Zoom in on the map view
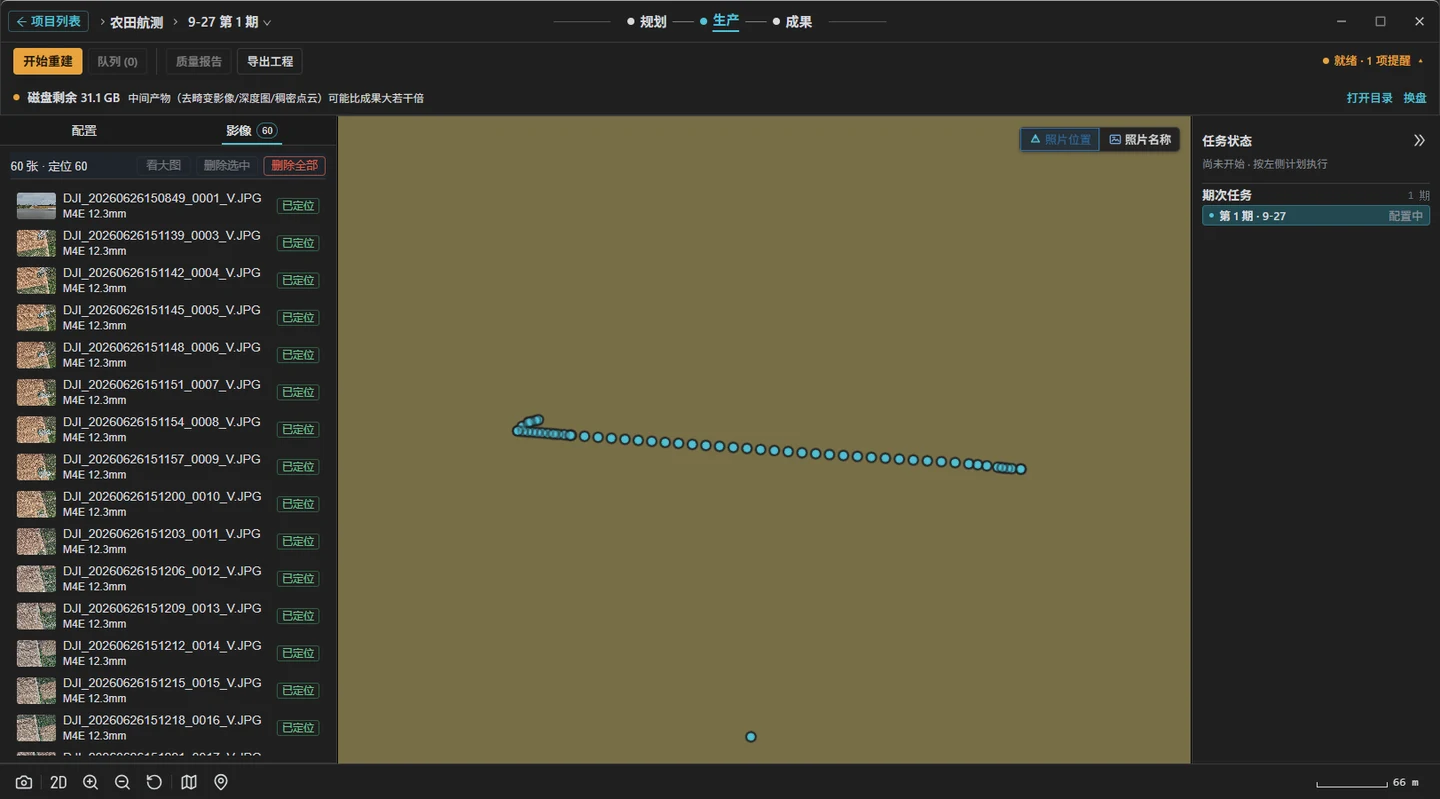1440x799 pixels. (x=90, y=782)
